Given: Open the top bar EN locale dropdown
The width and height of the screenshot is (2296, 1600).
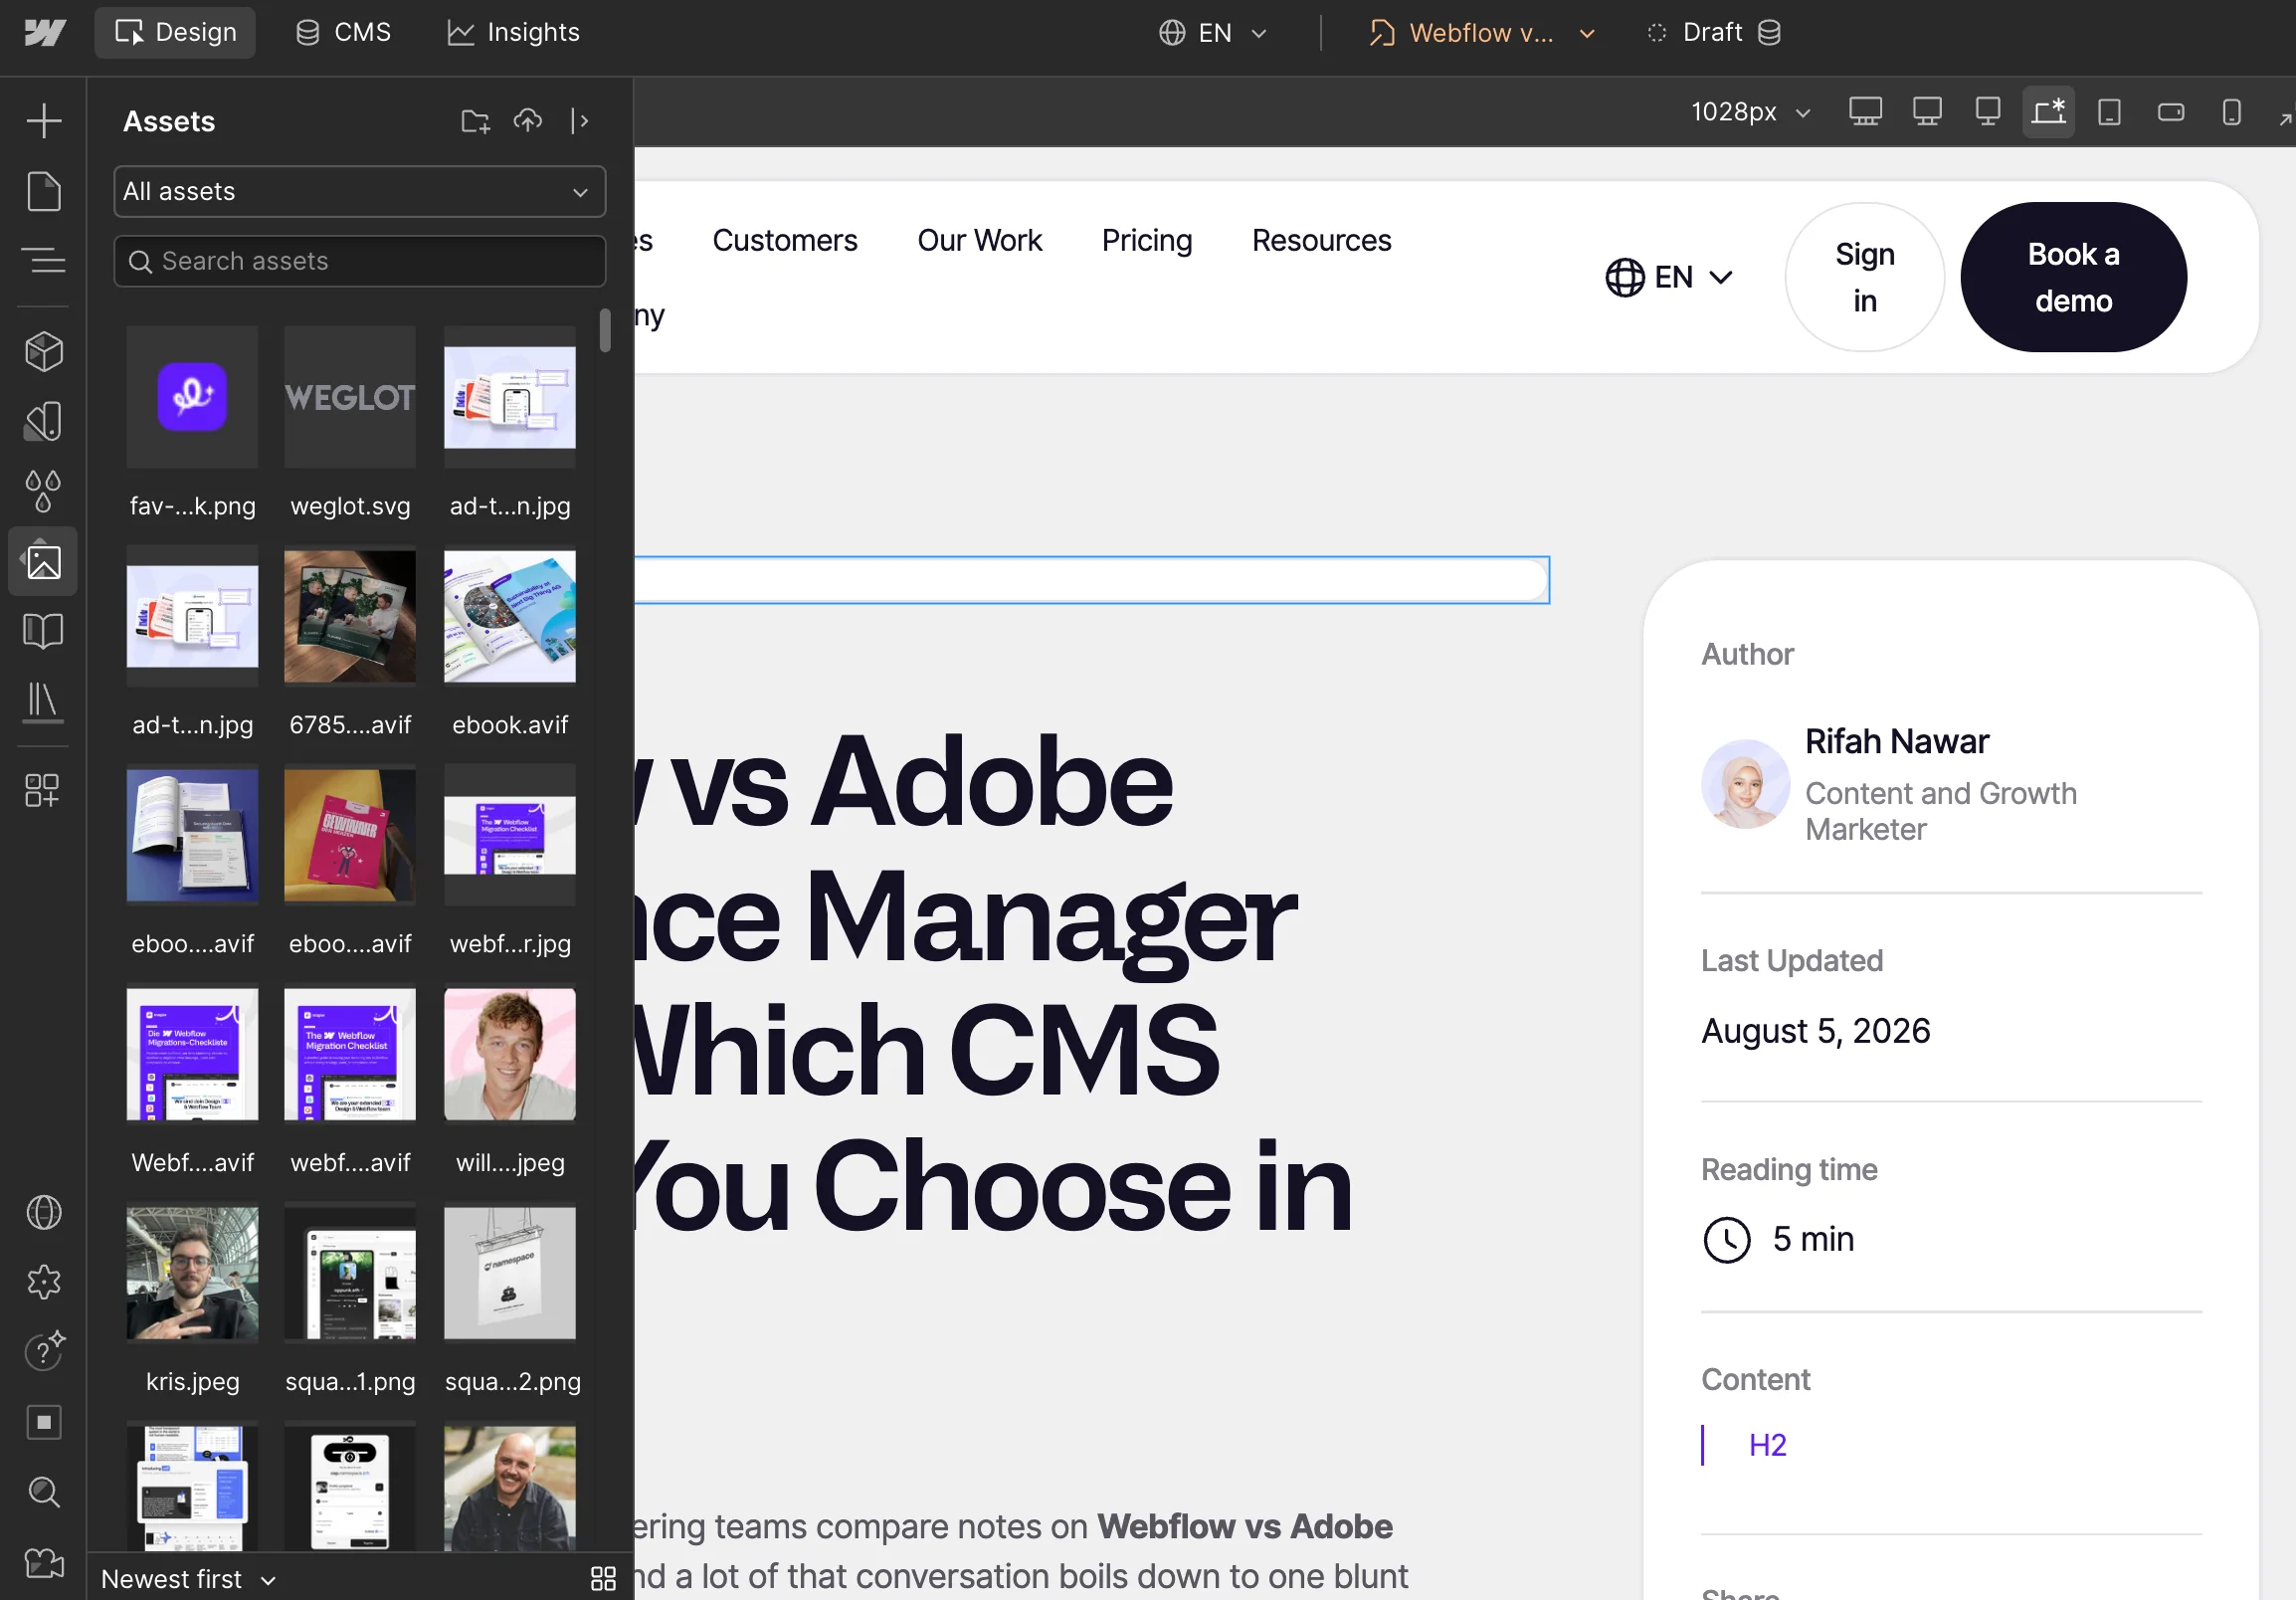Looking at the screenshot, I should (1213, 33).
